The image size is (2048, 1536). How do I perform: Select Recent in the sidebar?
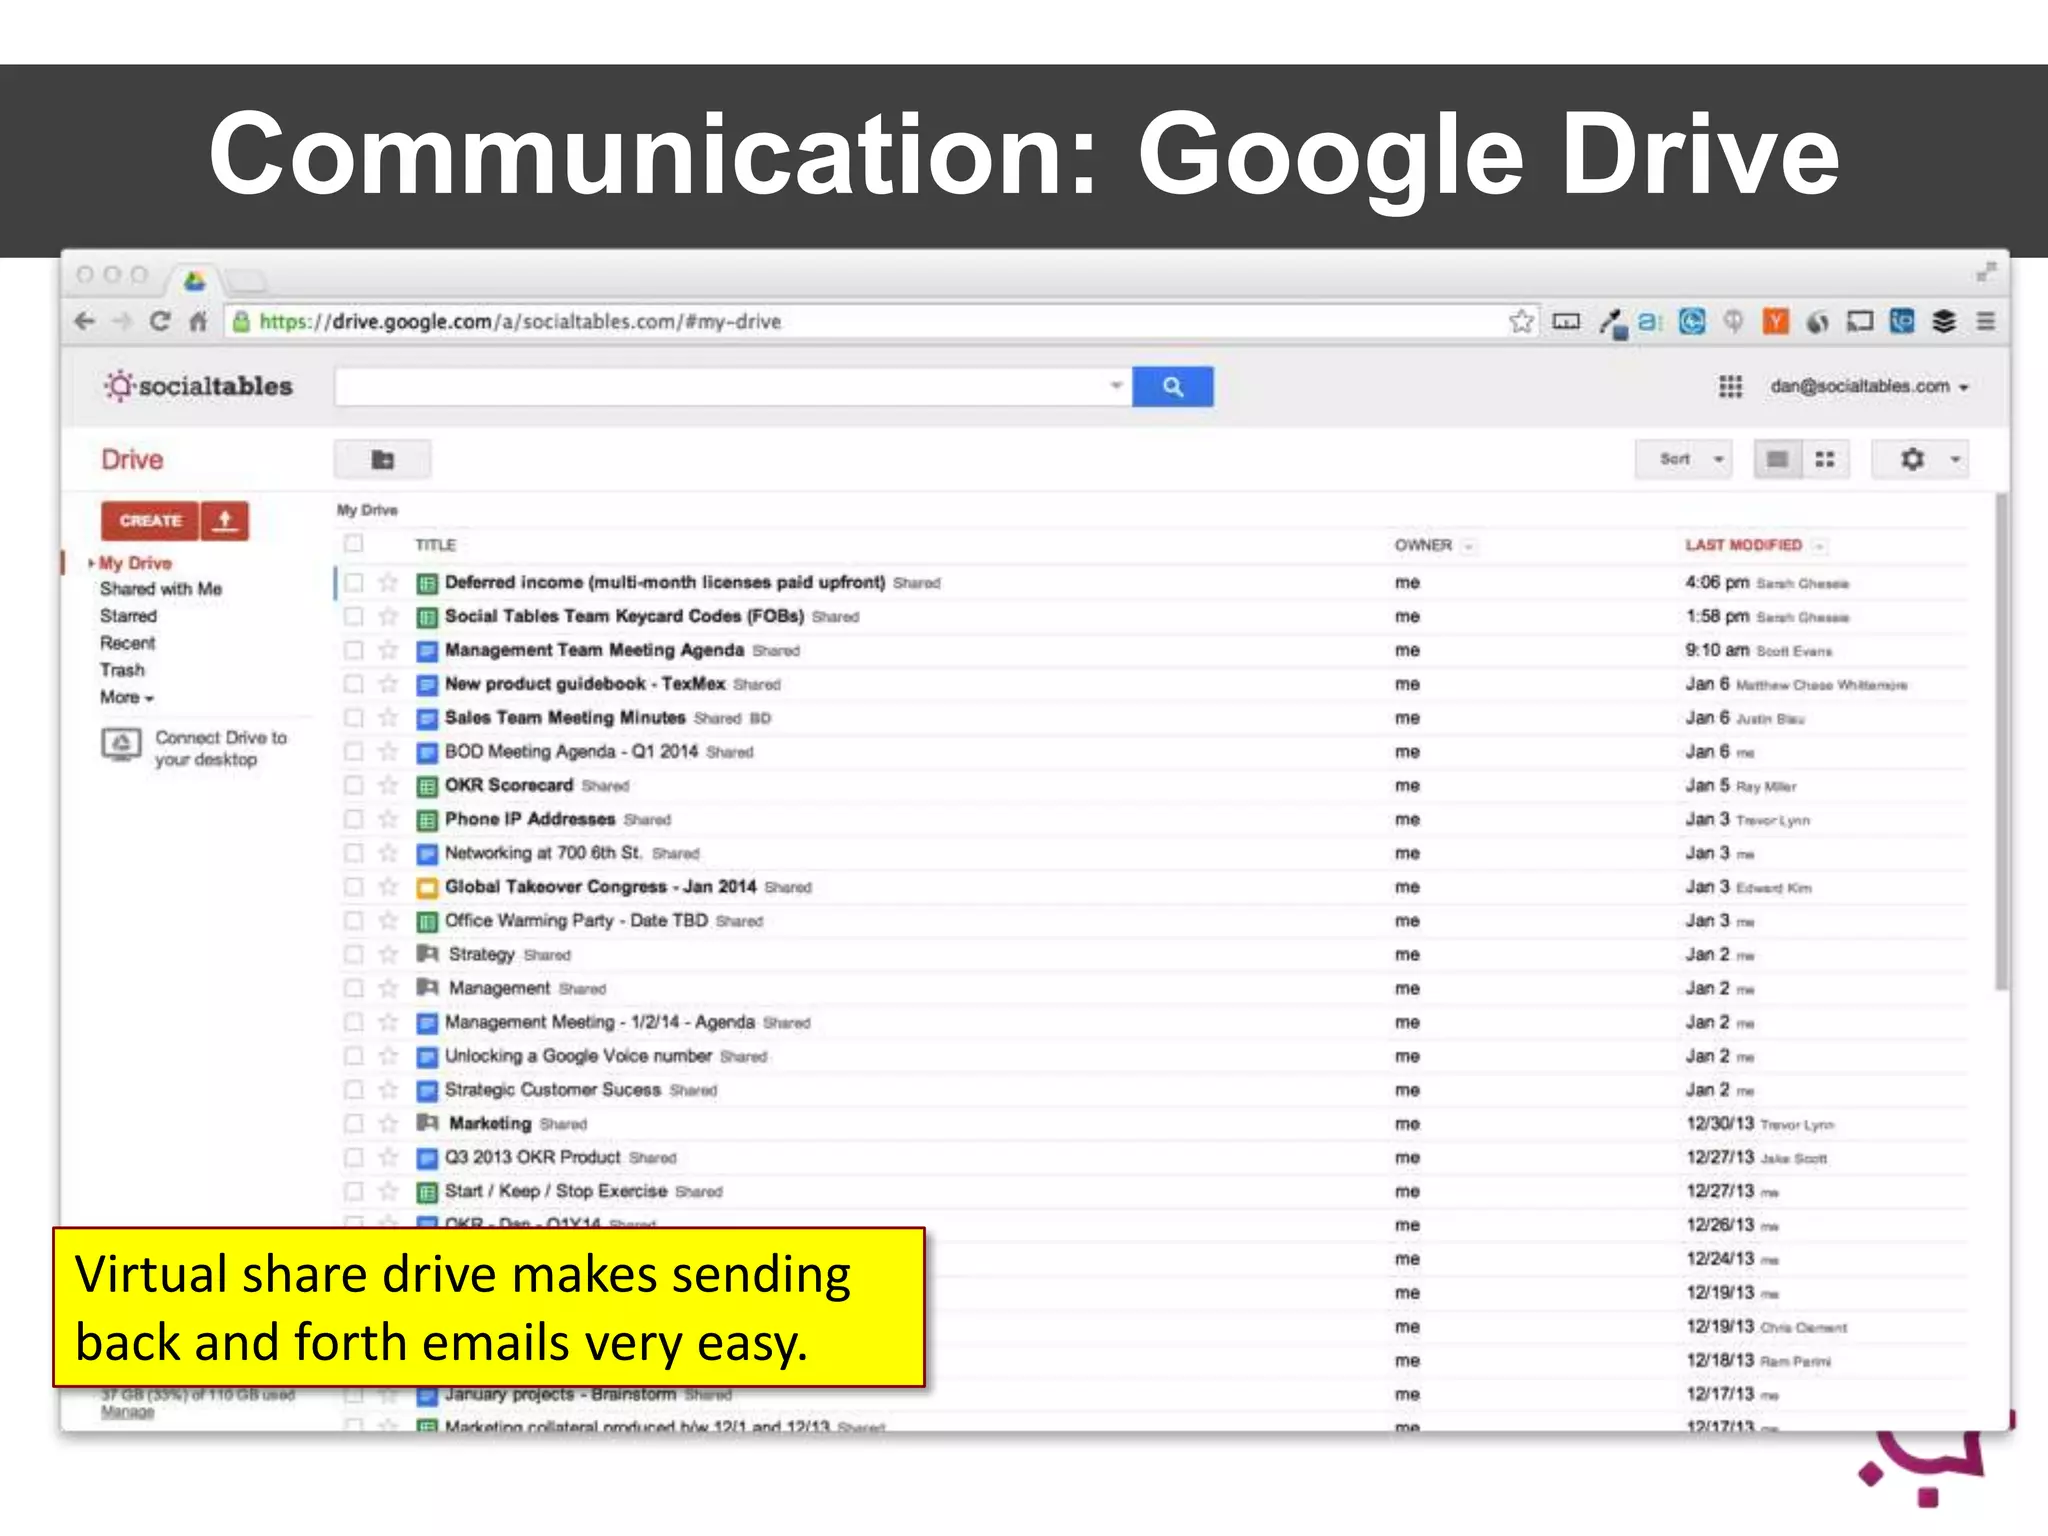(x=127, y=644)
